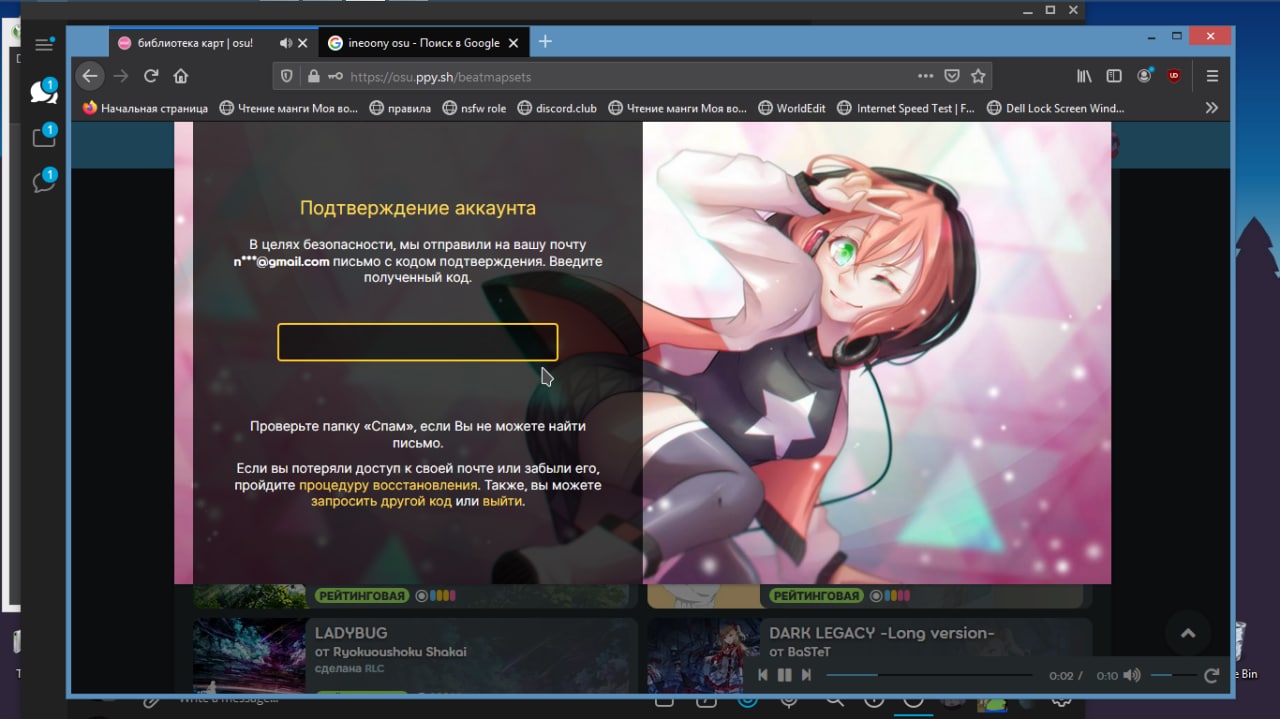Viewport: 1280px width, 719px height.
Task: Click the repeat icon in player
Action: 1212,675
